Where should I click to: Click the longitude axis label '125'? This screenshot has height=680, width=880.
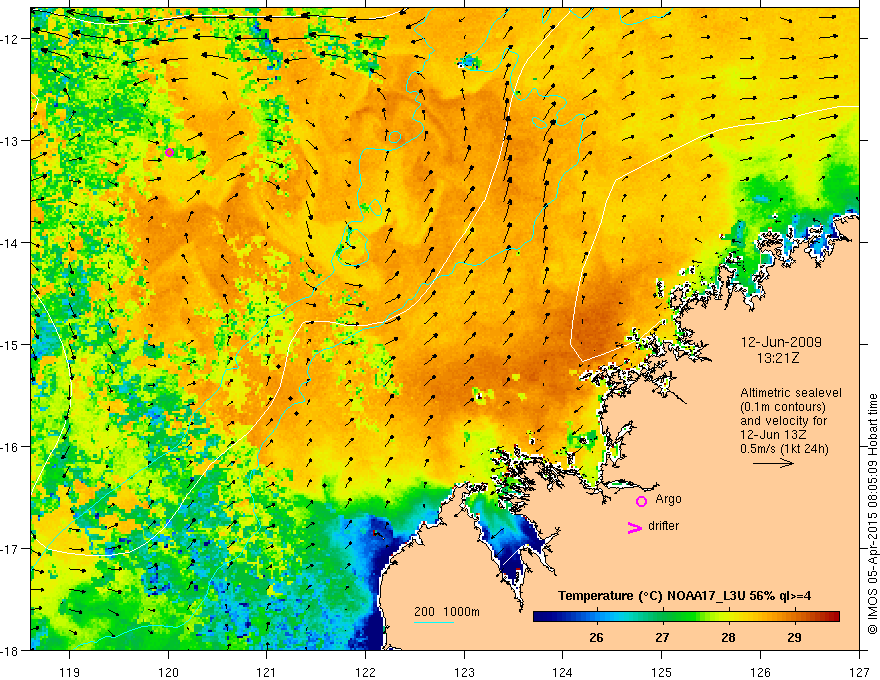[662, 672]
